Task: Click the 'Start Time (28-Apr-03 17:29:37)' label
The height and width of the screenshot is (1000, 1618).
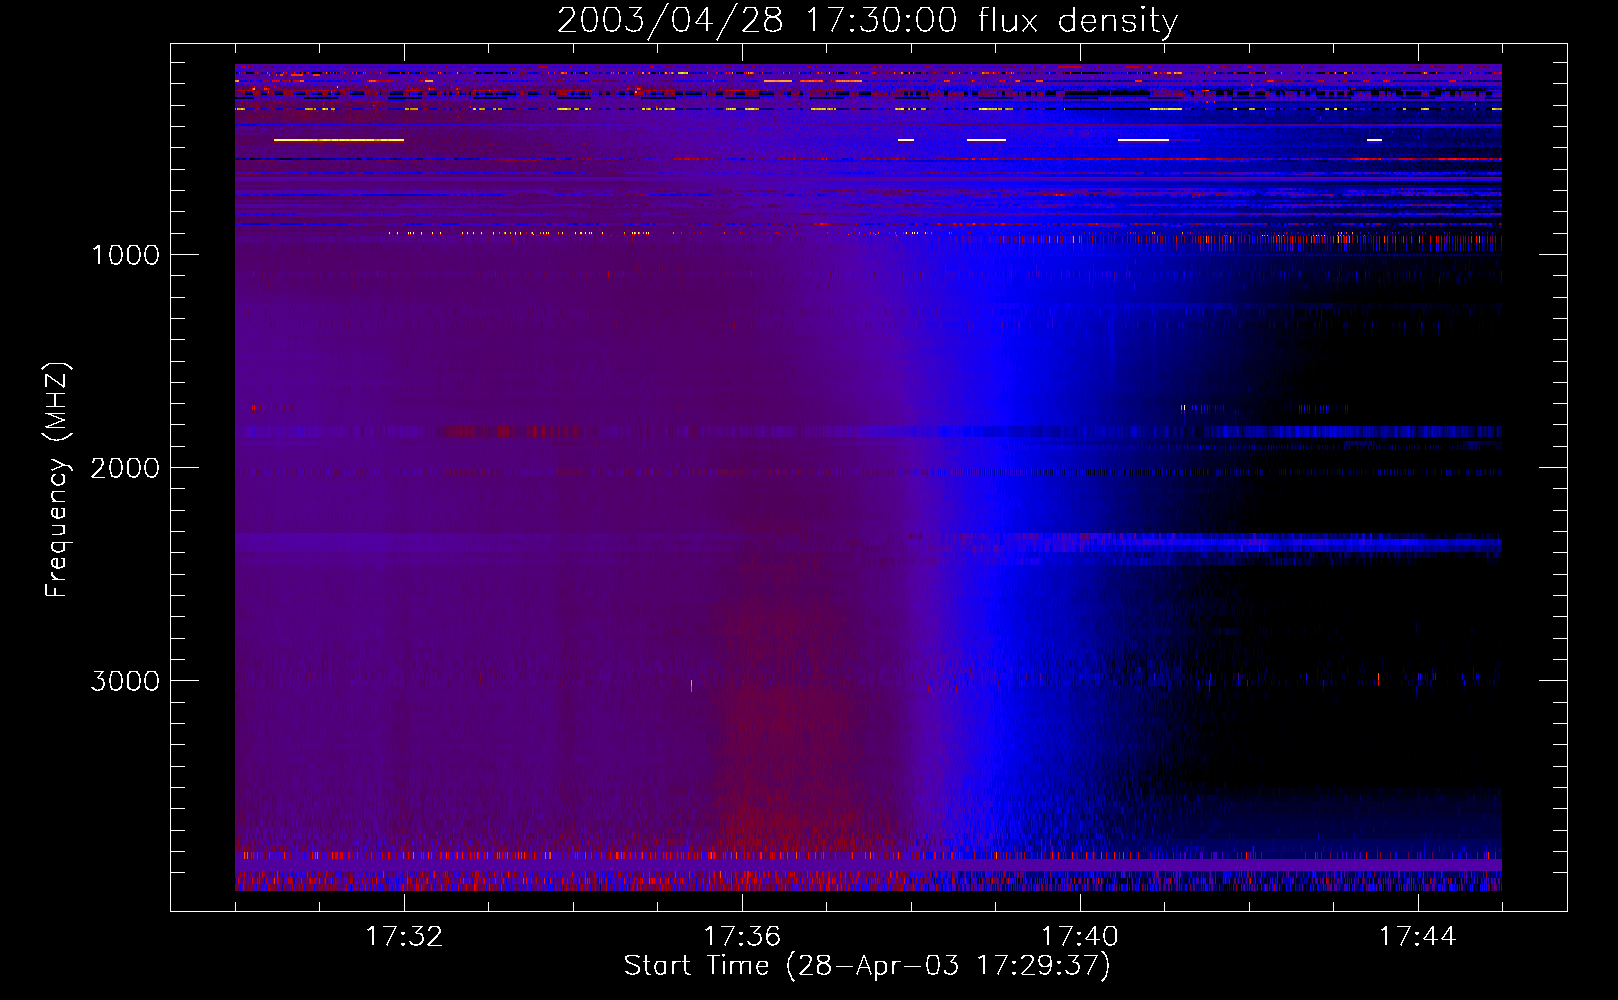Action: (x=867, y=966)
